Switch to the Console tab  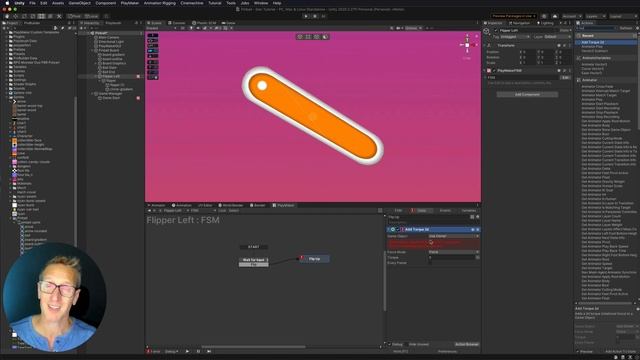(177, 23)
